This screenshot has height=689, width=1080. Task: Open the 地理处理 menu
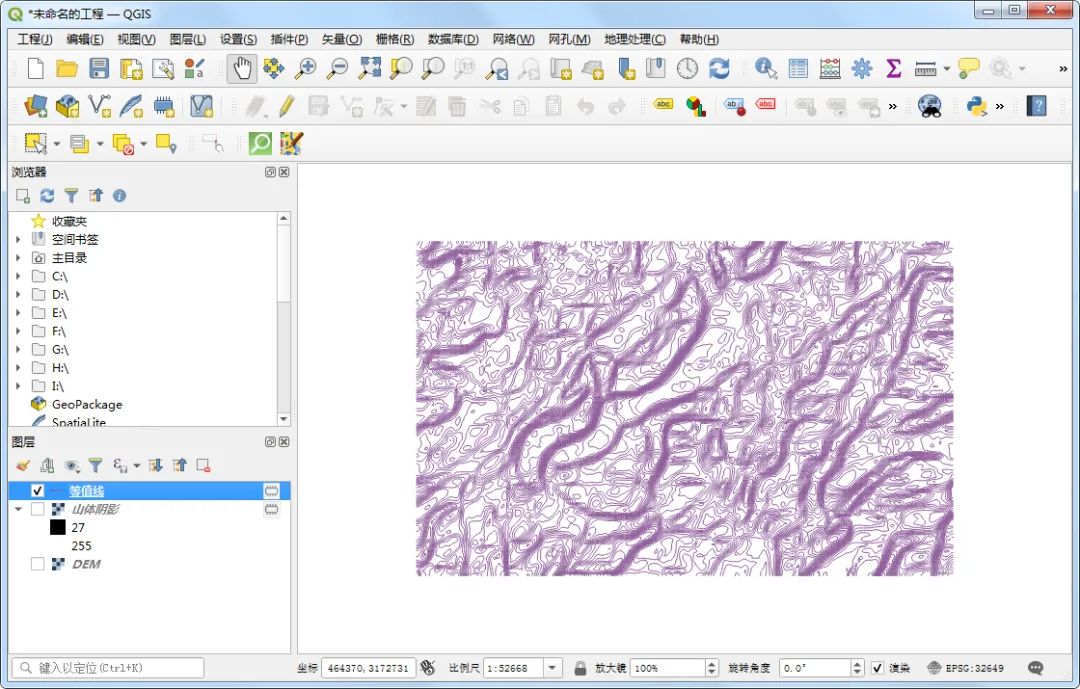pos(634,39)
